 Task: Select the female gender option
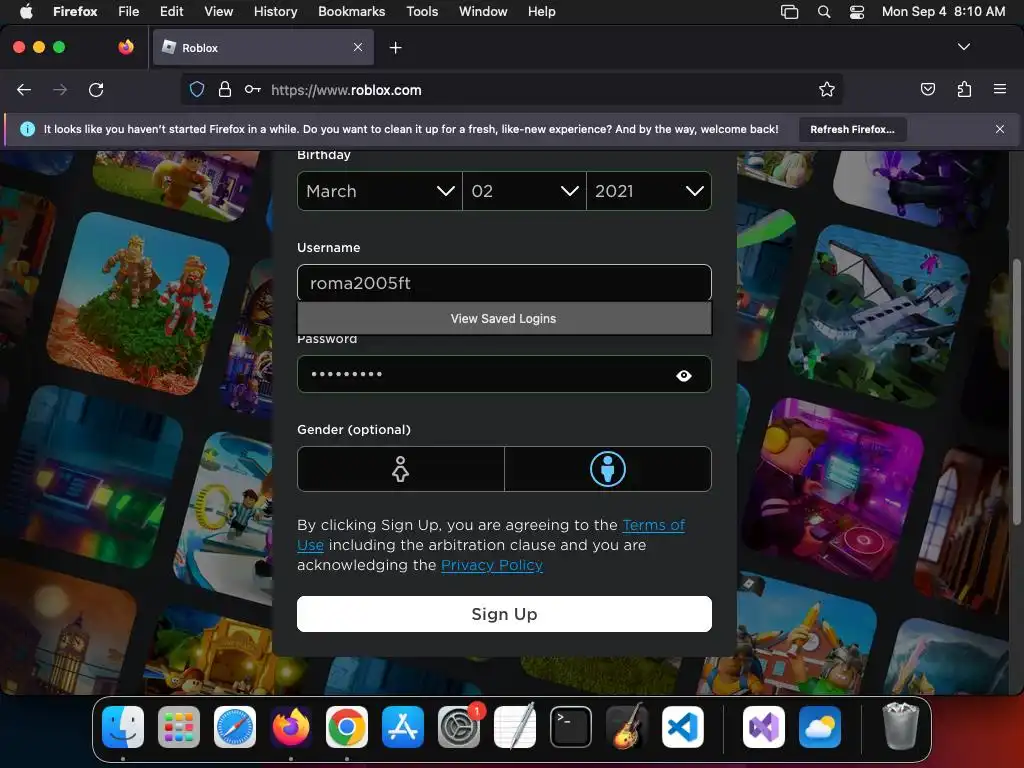(x=400, y=469)
